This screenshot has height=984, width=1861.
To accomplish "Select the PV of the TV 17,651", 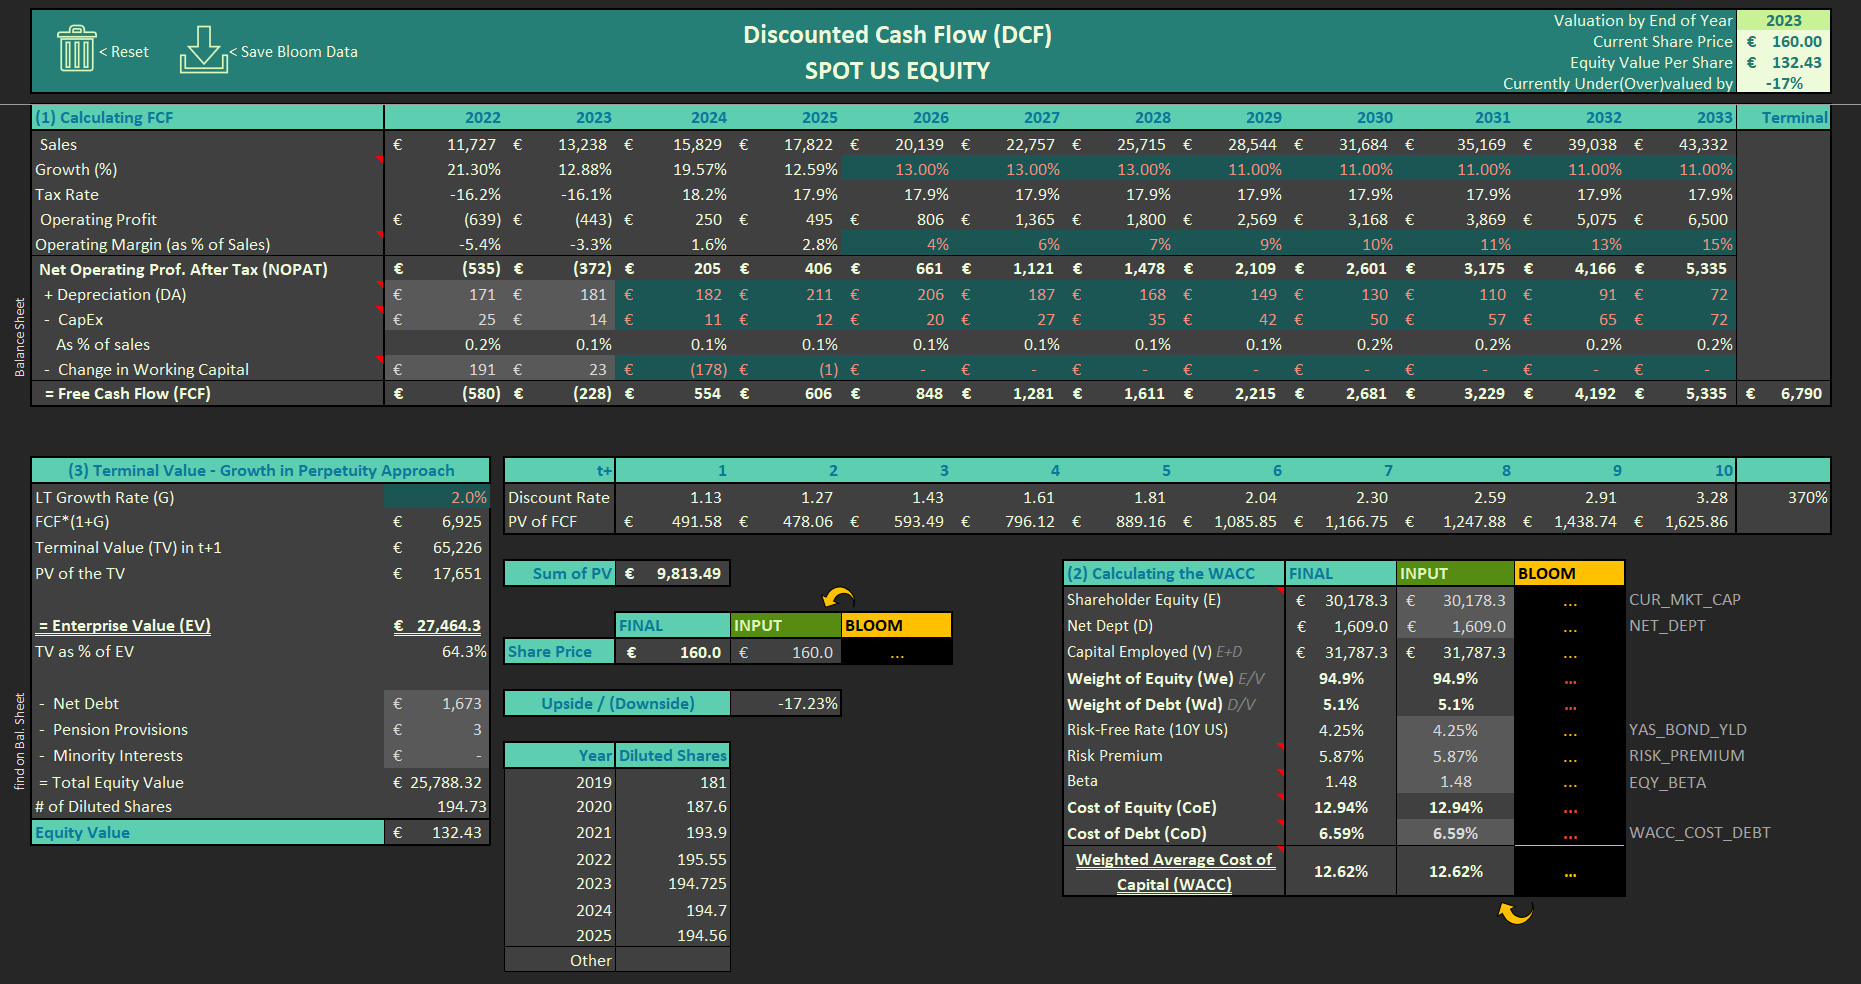I will [x=437, y=573].
